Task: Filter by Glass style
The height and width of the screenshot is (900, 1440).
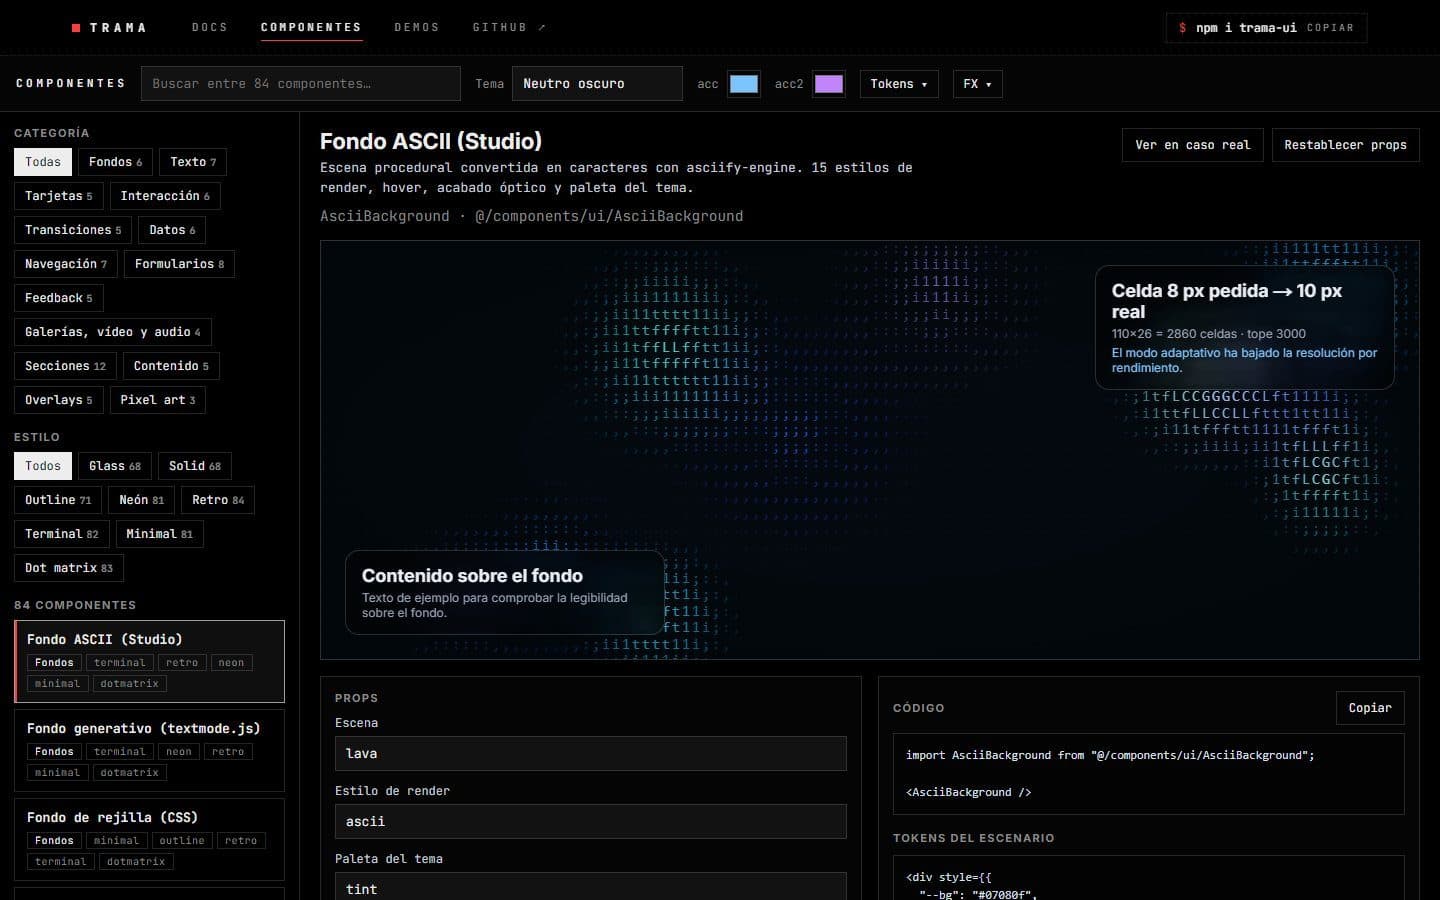Action: pos(115,466)
